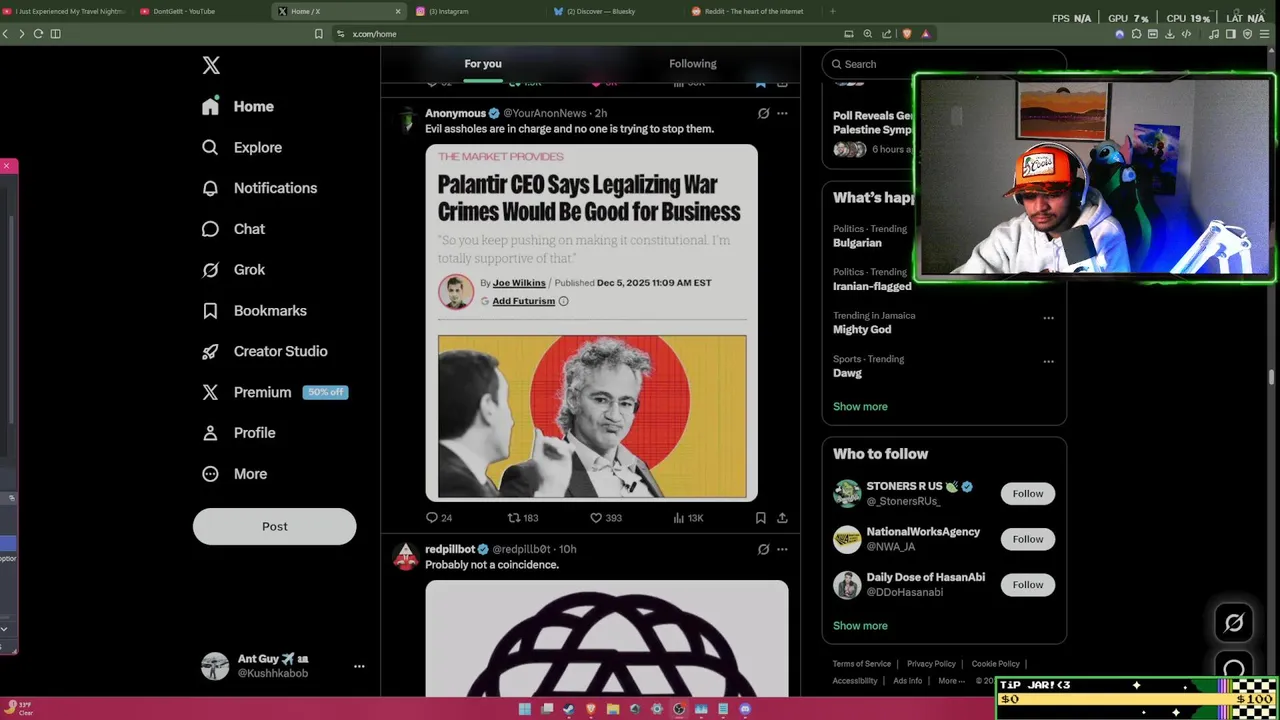This screenshot has height=720, width=1280.
Task: Open Steam from taskbar
Action: pos(569,709)
